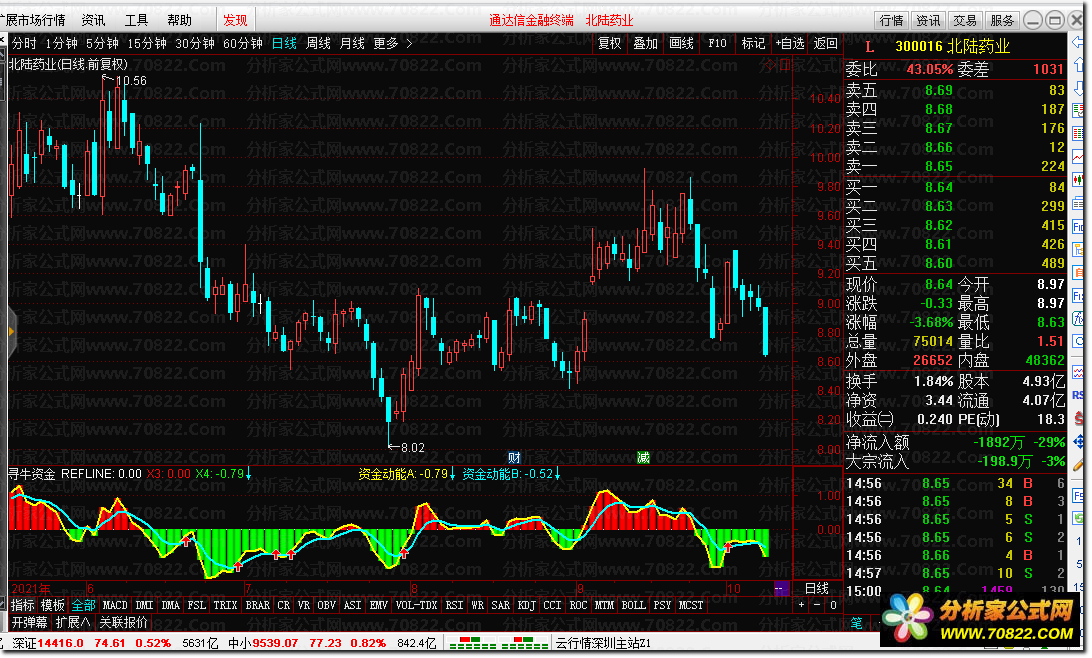Click 返回 to go back

pyautogui.click(x=825, y=43)
